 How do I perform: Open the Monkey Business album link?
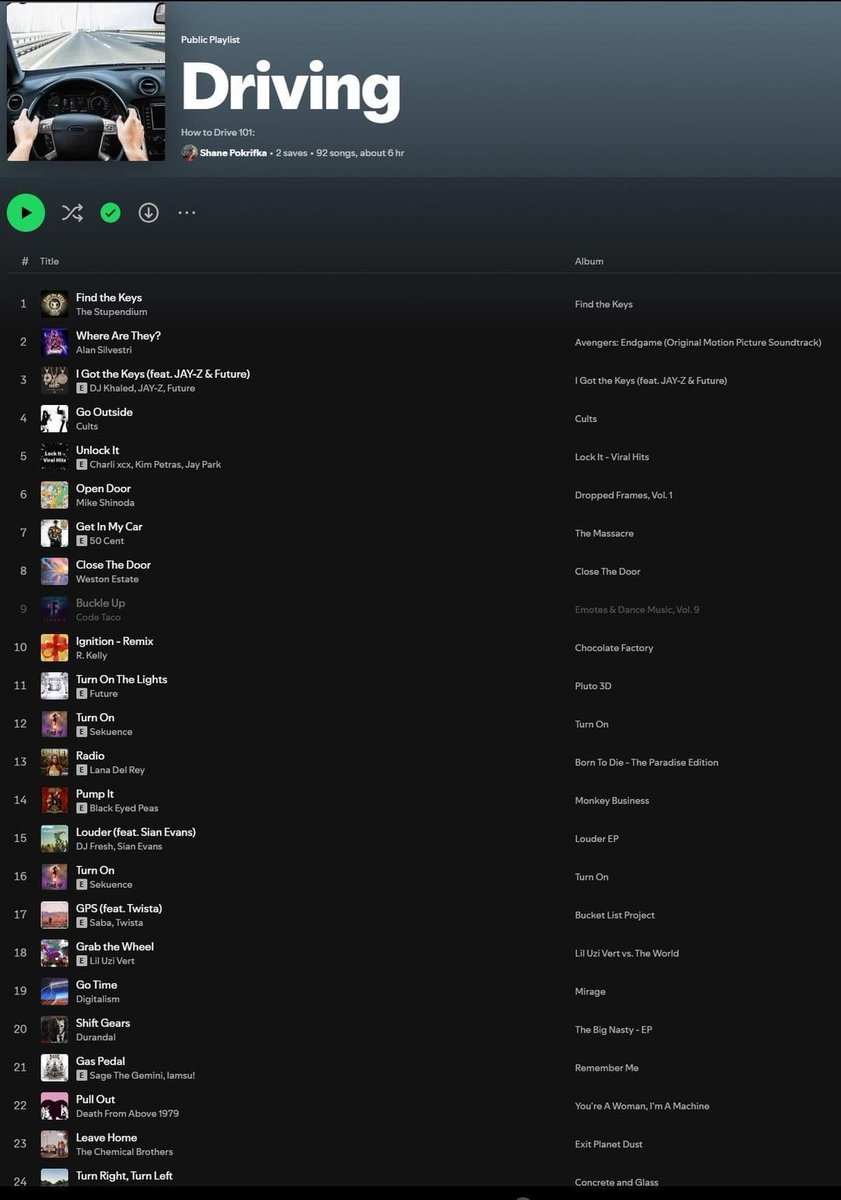click(x=612, y=801)
